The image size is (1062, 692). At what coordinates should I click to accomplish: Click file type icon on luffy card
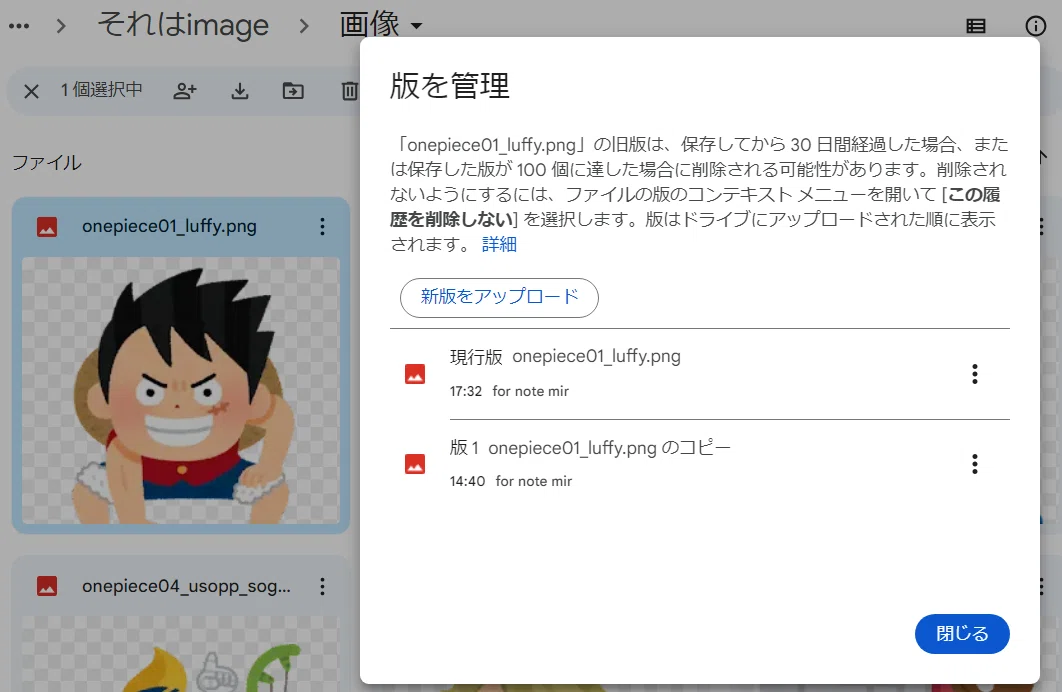(47, 227)
